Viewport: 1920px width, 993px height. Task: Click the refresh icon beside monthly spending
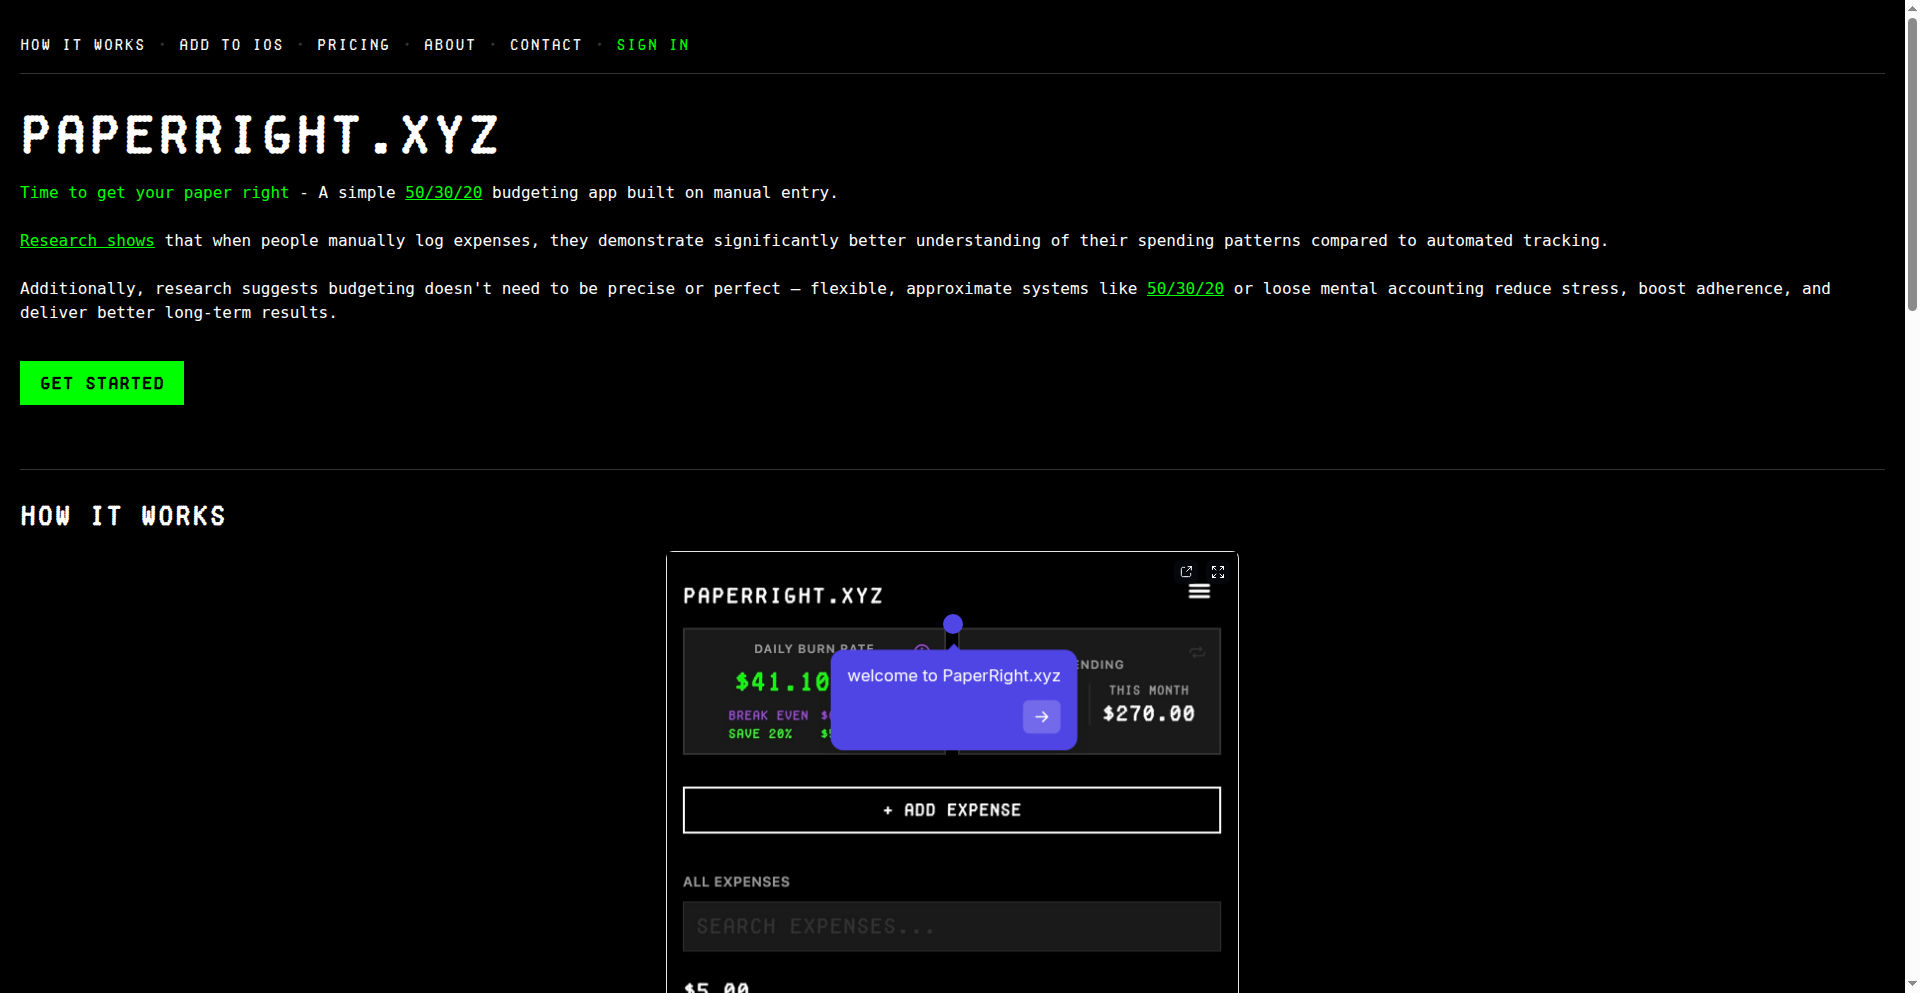(x=1197, y=652)
